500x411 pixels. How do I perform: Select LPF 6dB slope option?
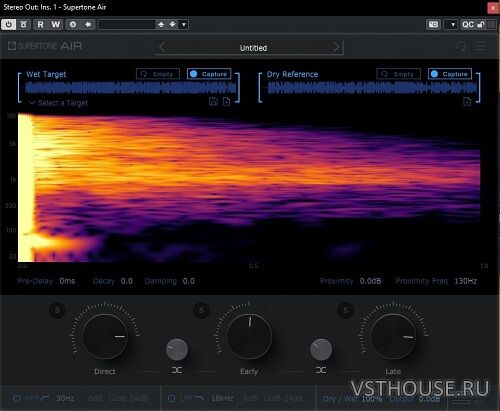[x=250, y=398]
